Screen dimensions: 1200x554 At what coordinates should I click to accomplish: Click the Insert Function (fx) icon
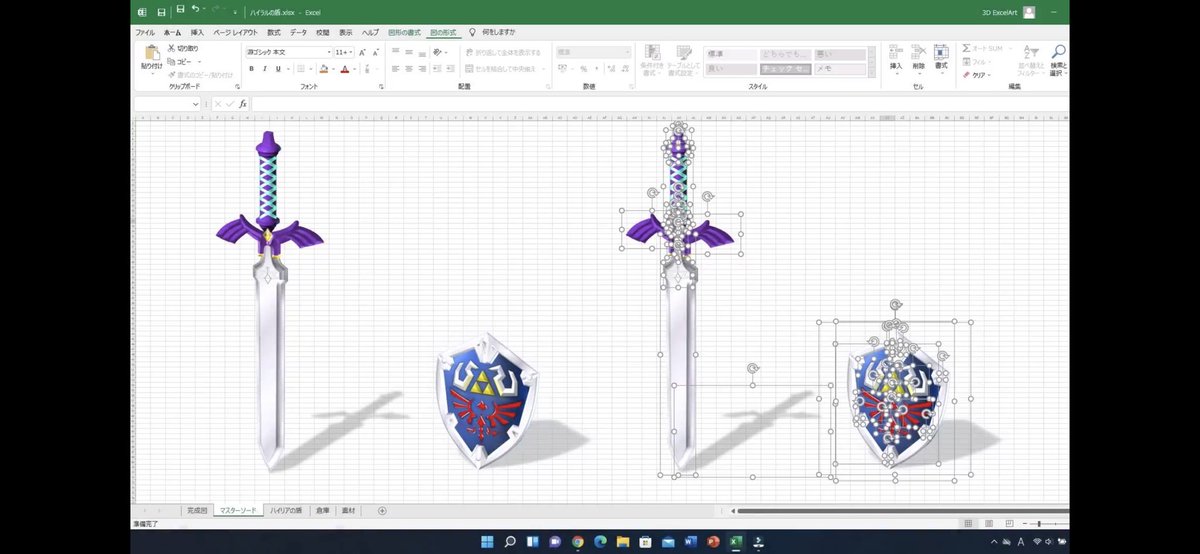242,104
